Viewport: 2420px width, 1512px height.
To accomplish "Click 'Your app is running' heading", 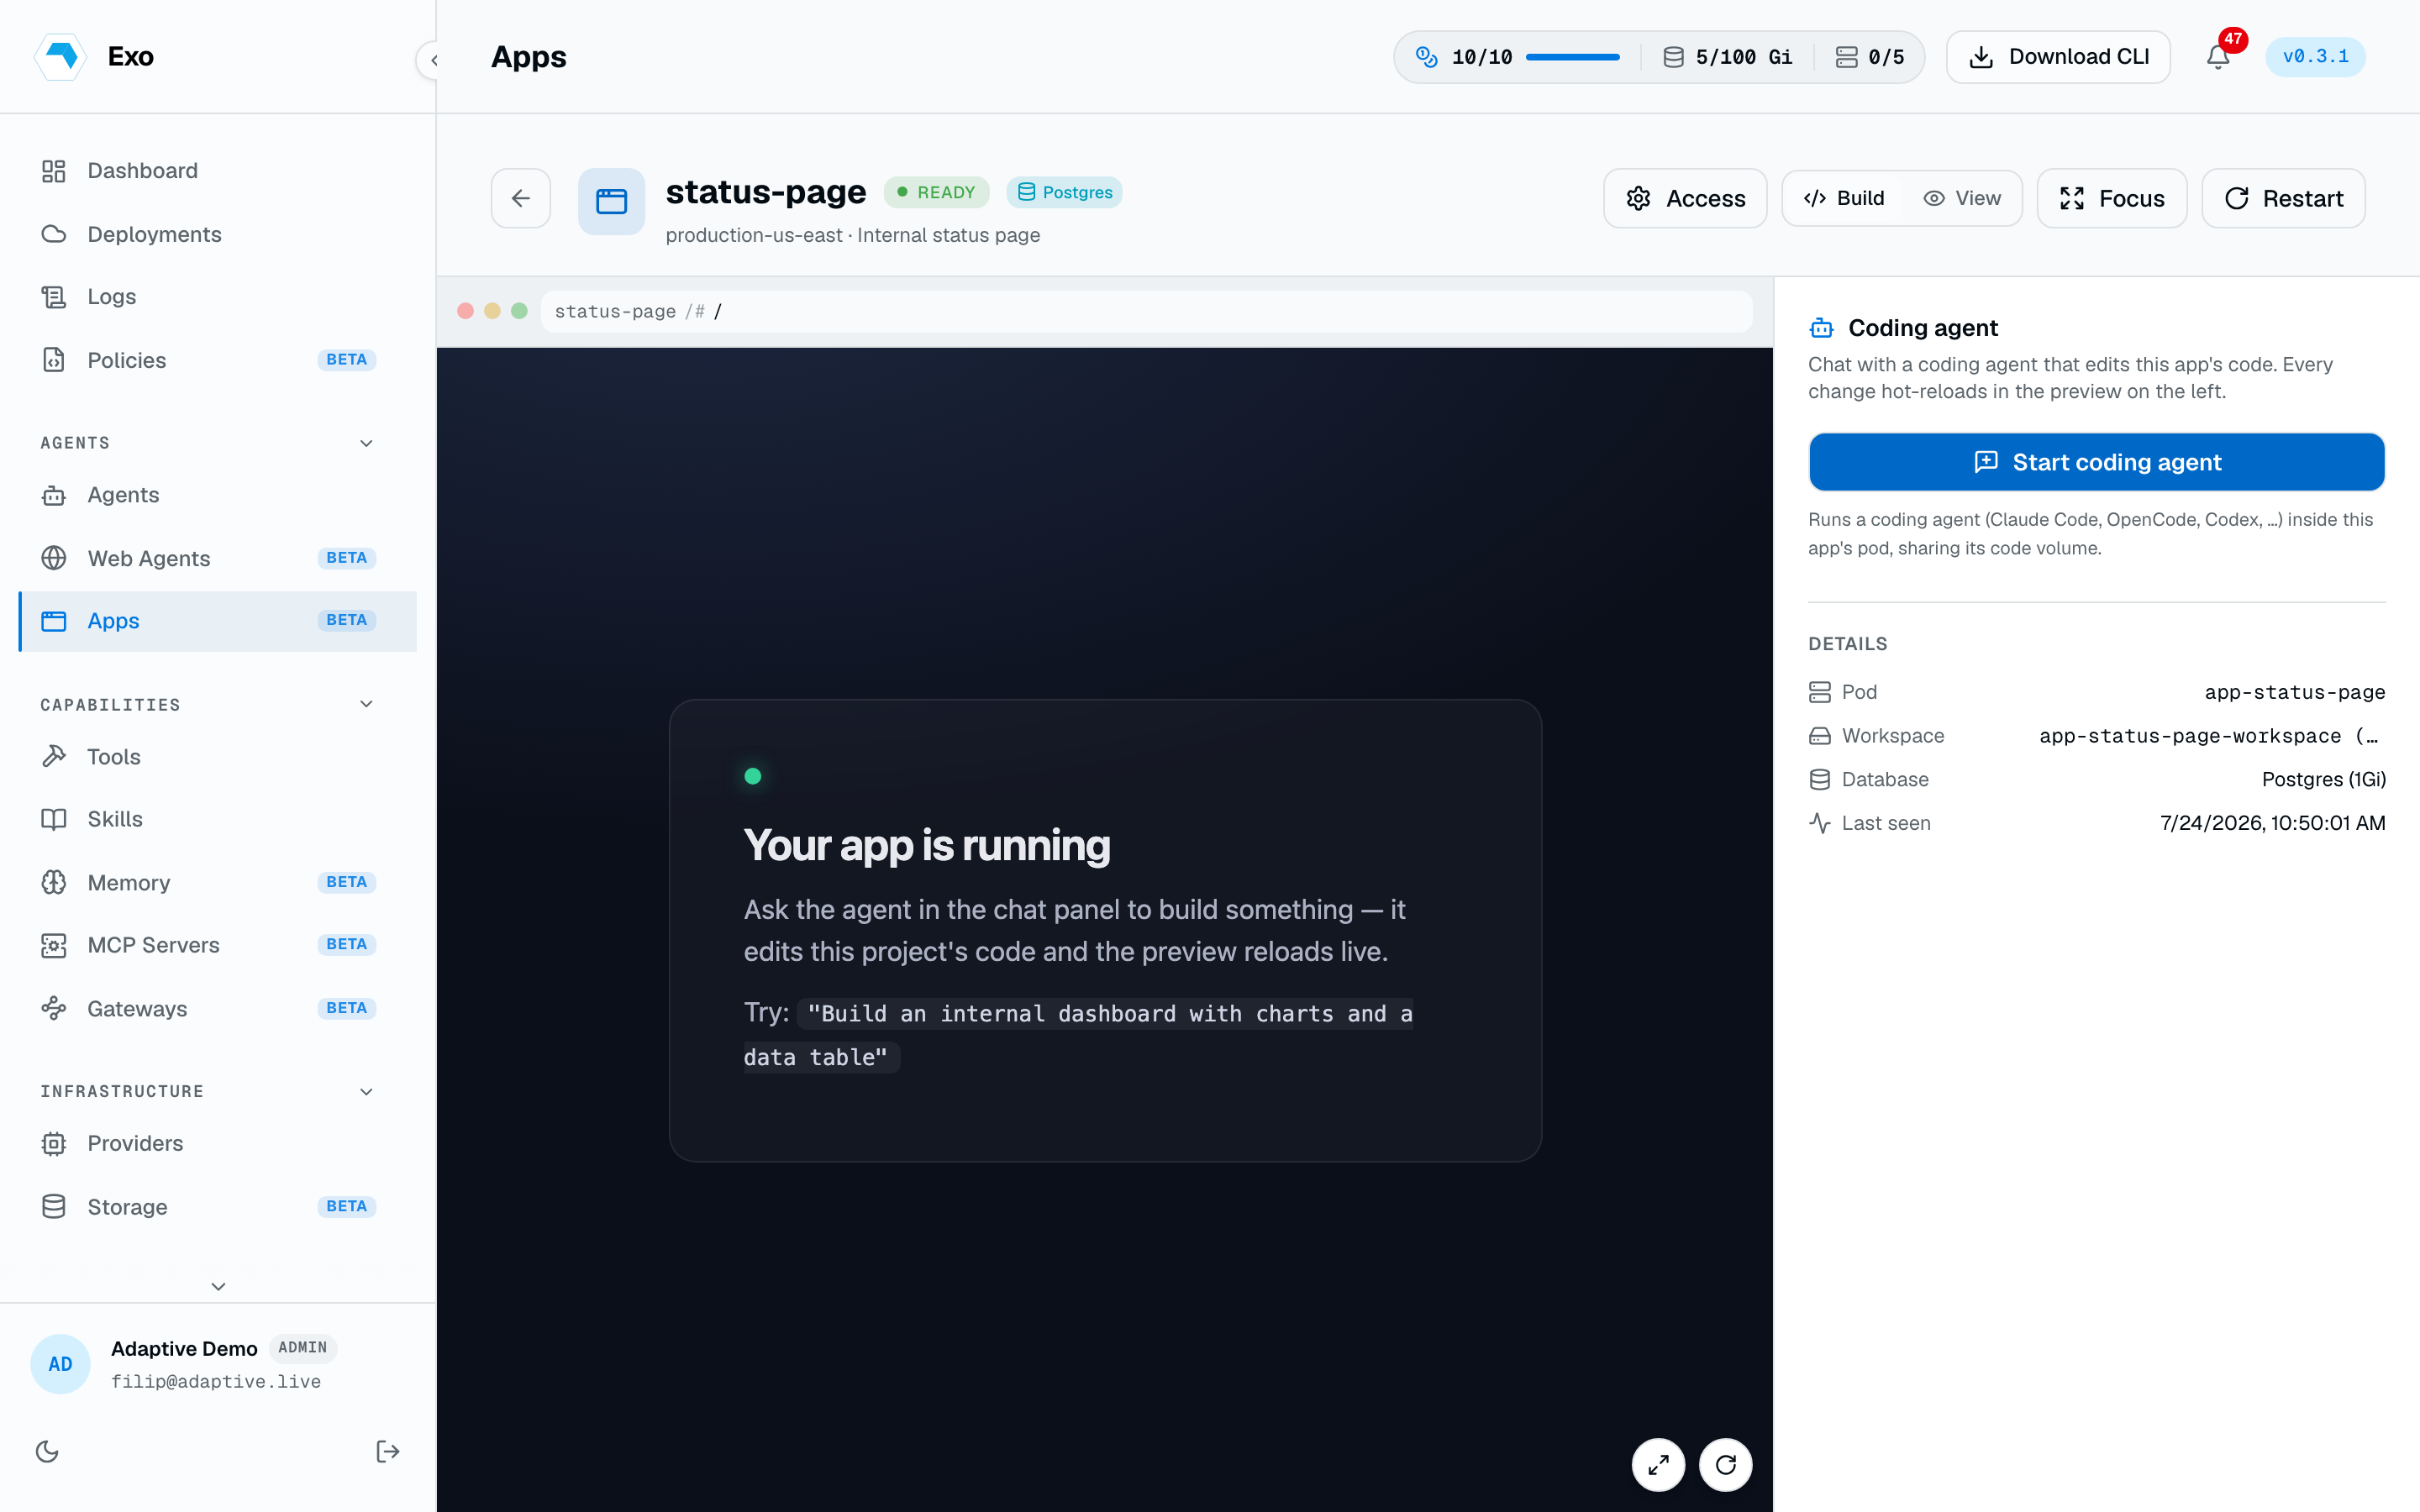I will (927, 845).
